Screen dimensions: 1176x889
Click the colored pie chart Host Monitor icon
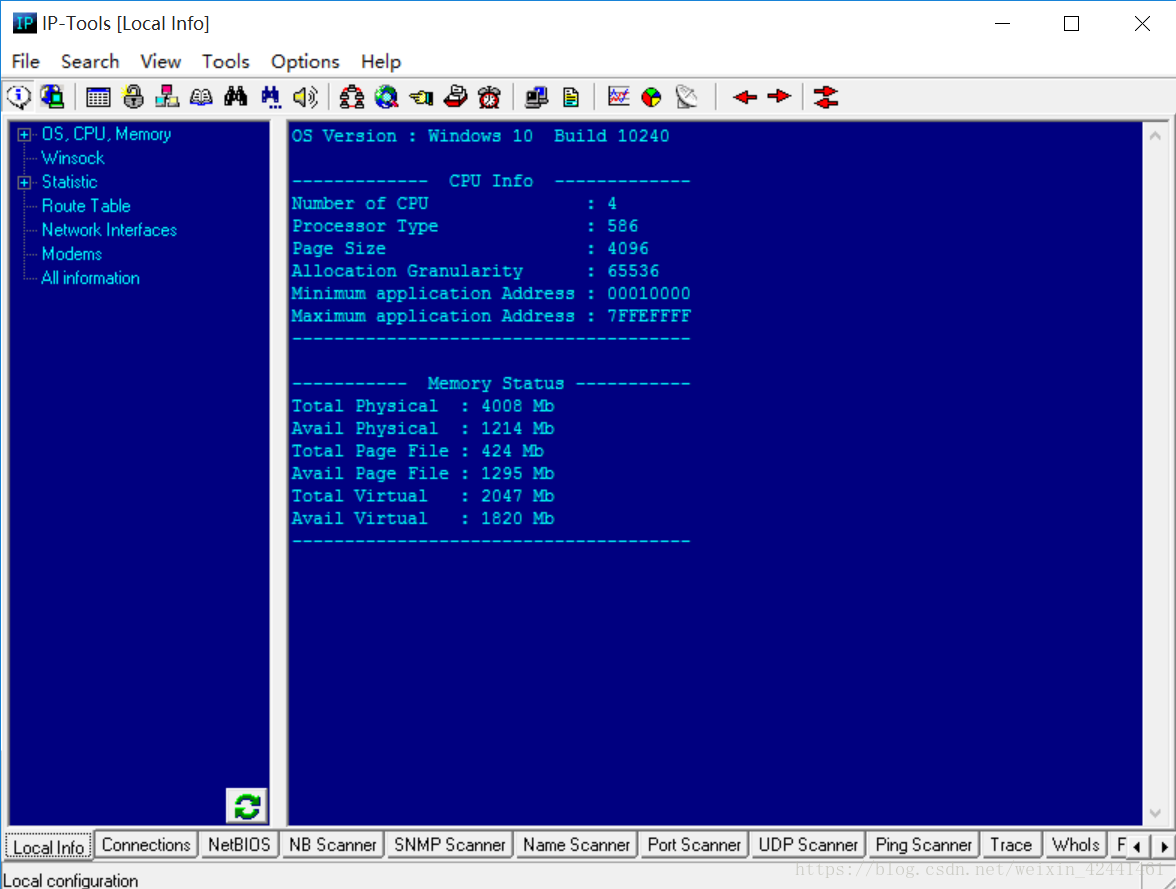tap(652, 97)
